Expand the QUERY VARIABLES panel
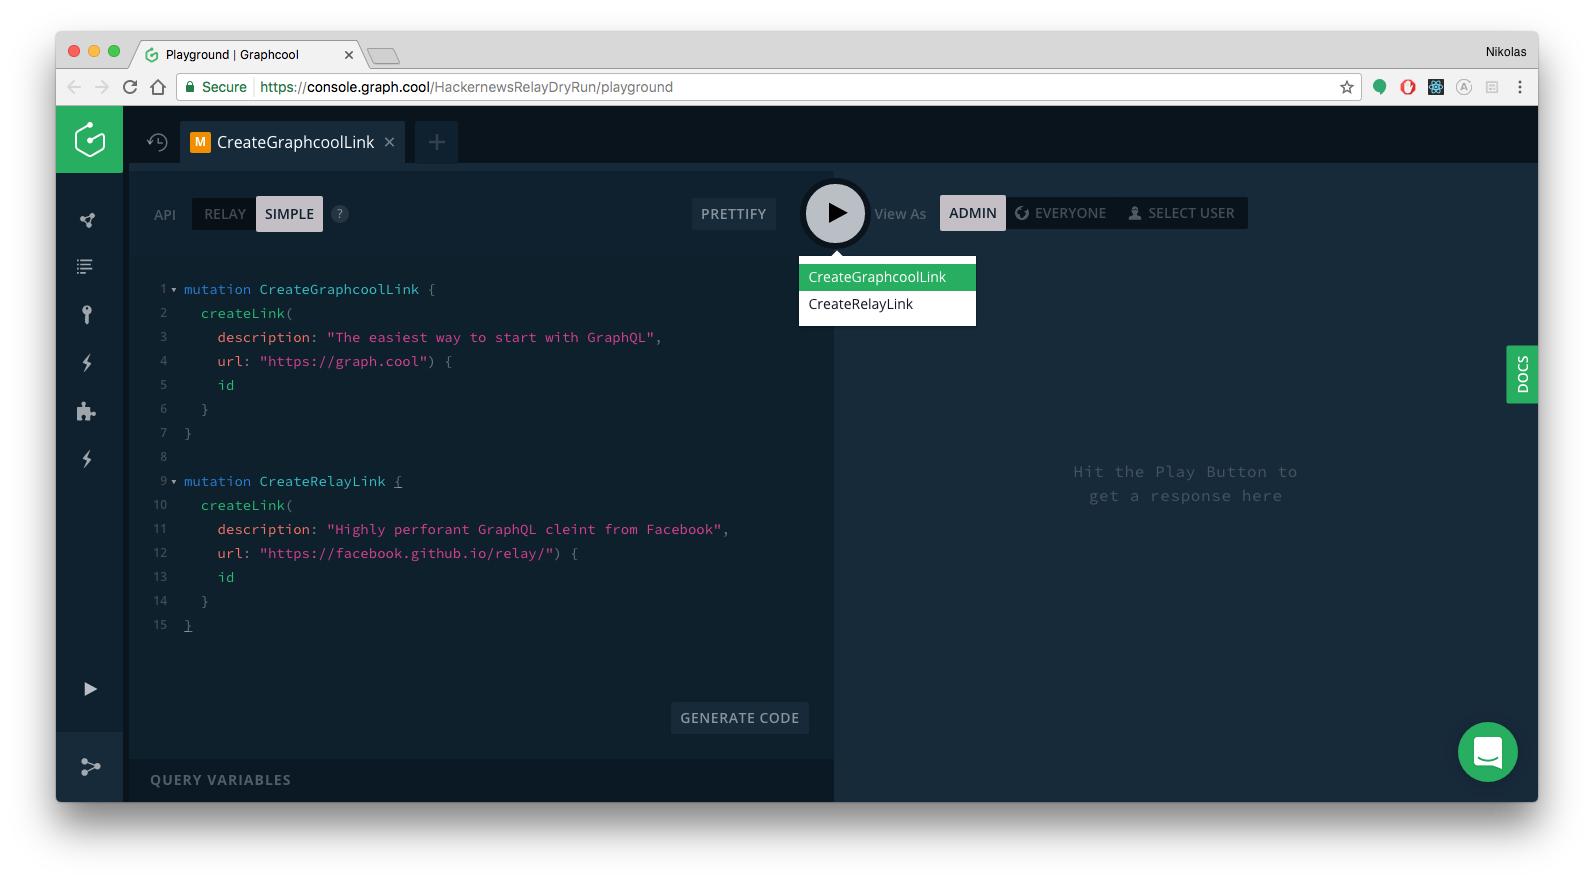Image resolution: width=1594 pixels, height=882 pixels. [x=481, y=780]
